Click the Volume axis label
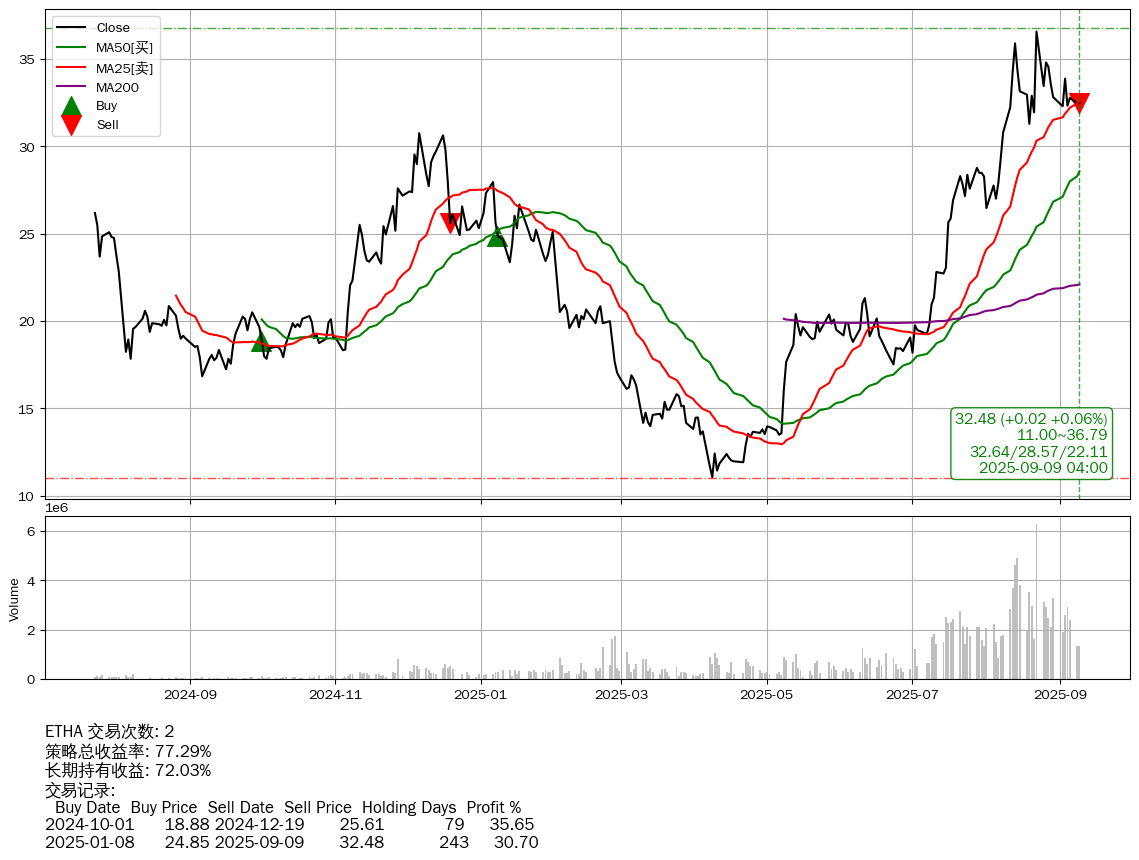This screenshot has width=1139, height=860. point(14,598)
